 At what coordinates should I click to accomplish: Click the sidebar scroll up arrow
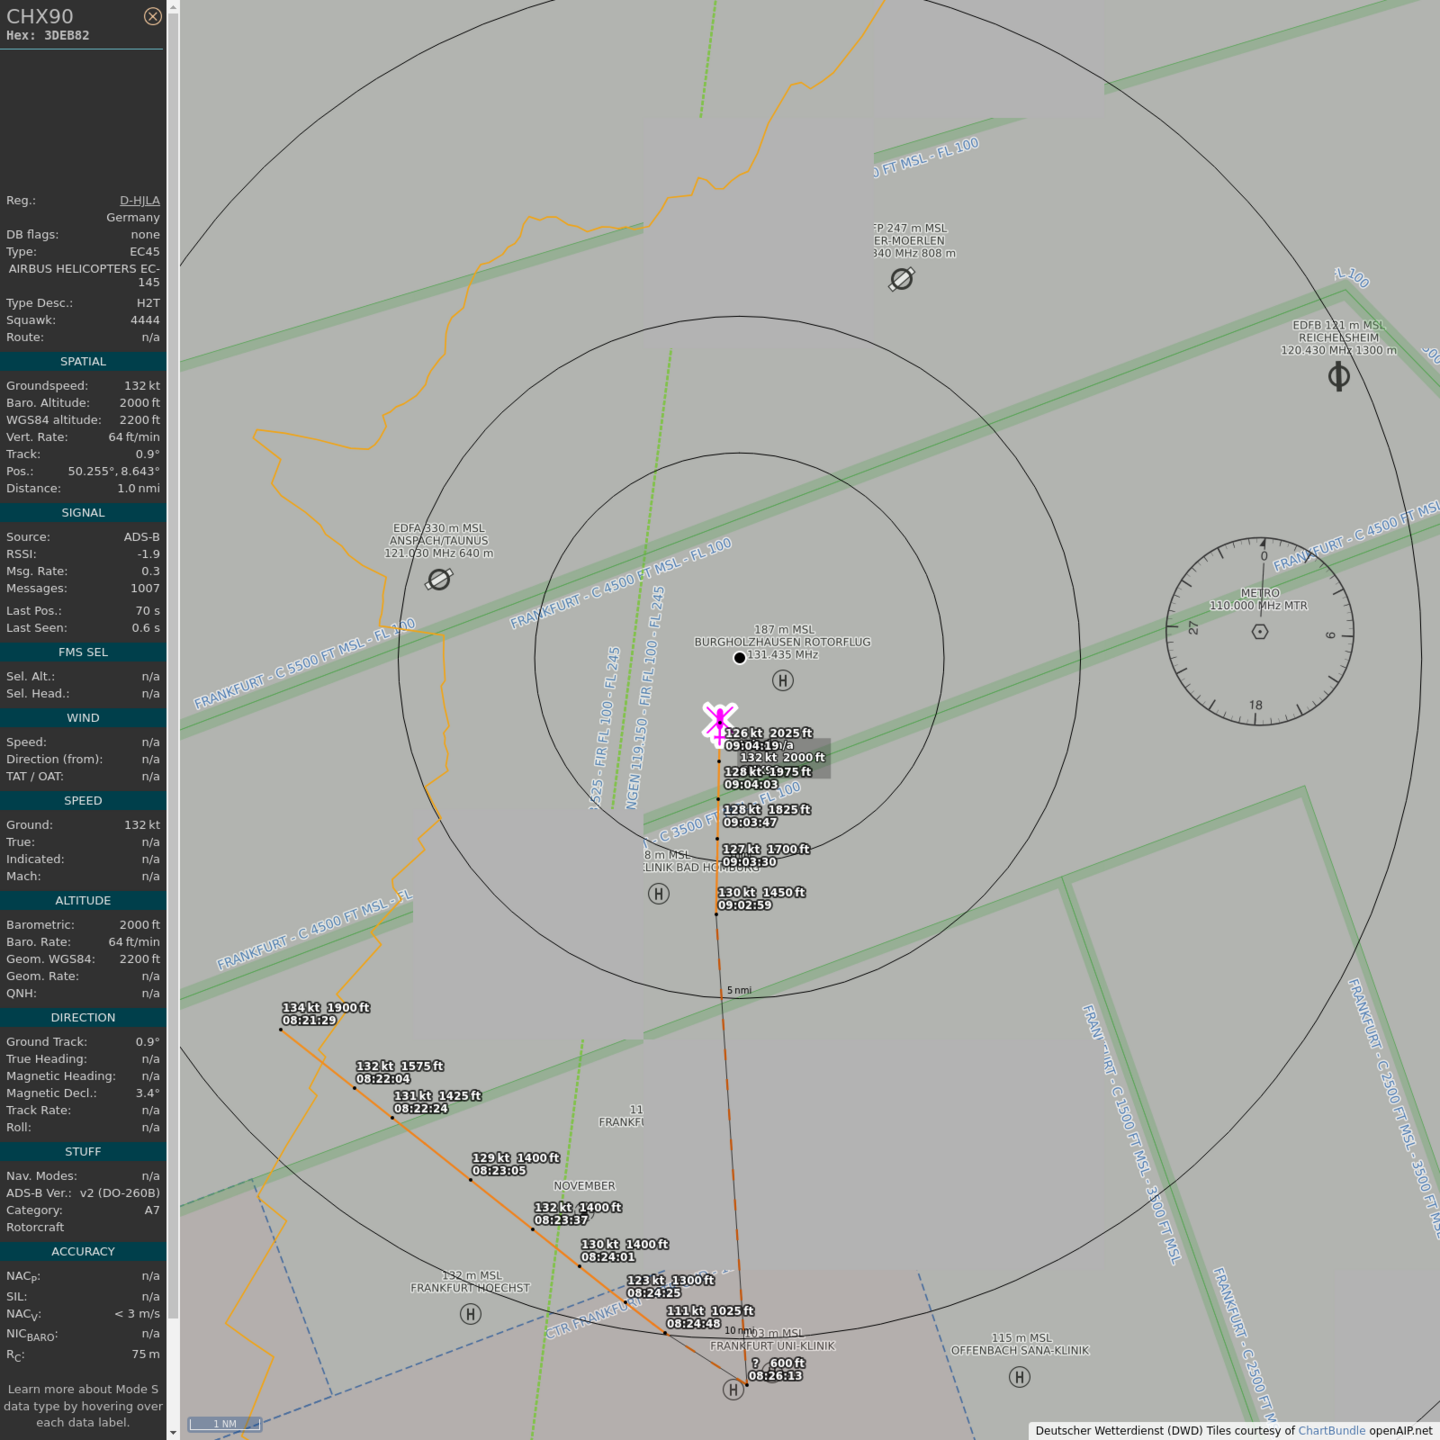173,7
